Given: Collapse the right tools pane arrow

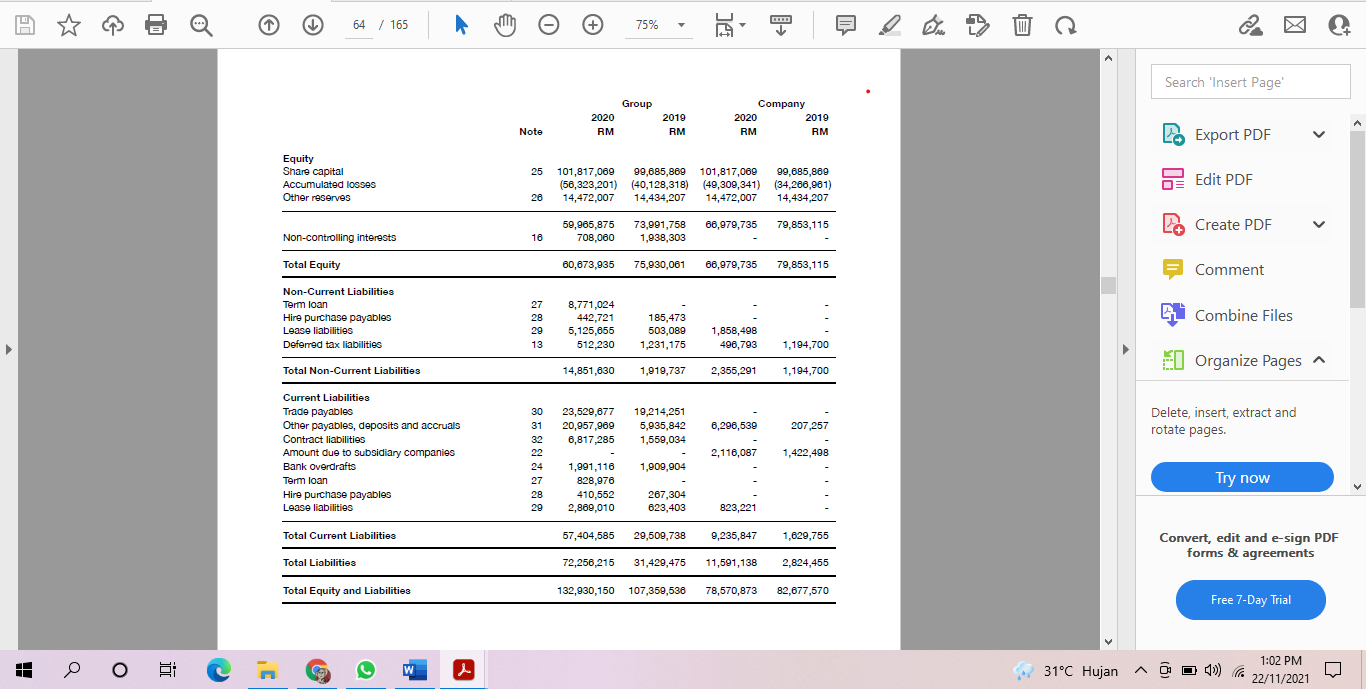Looking at the screenshot, I should click(x=1126, y=349).
